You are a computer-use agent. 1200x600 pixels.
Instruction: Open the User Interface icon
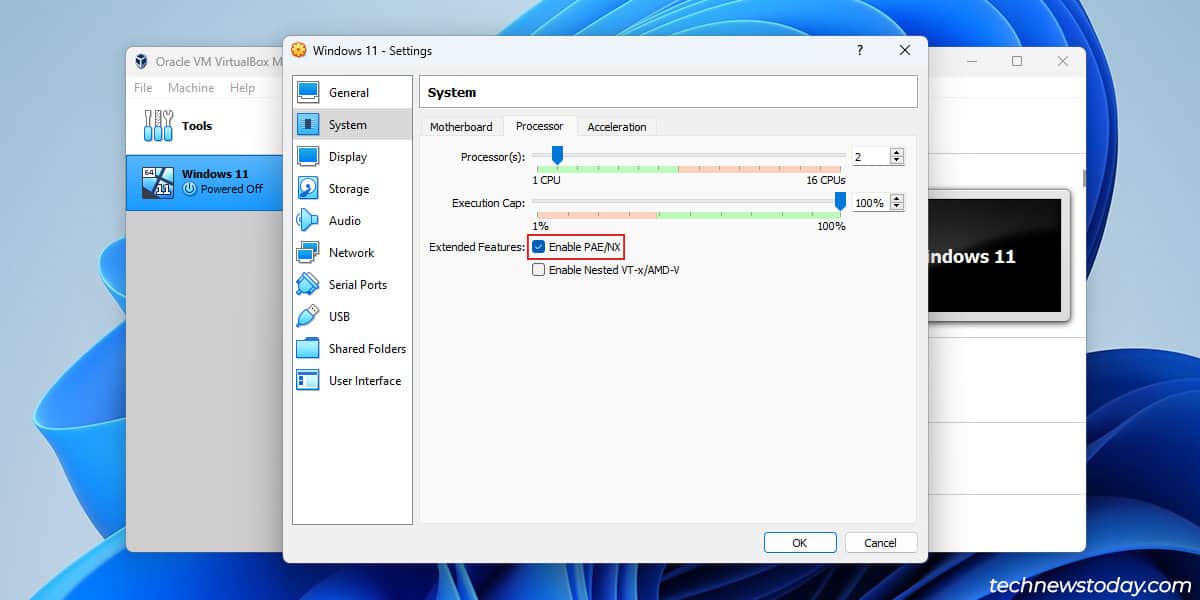(x=308, y=380)
